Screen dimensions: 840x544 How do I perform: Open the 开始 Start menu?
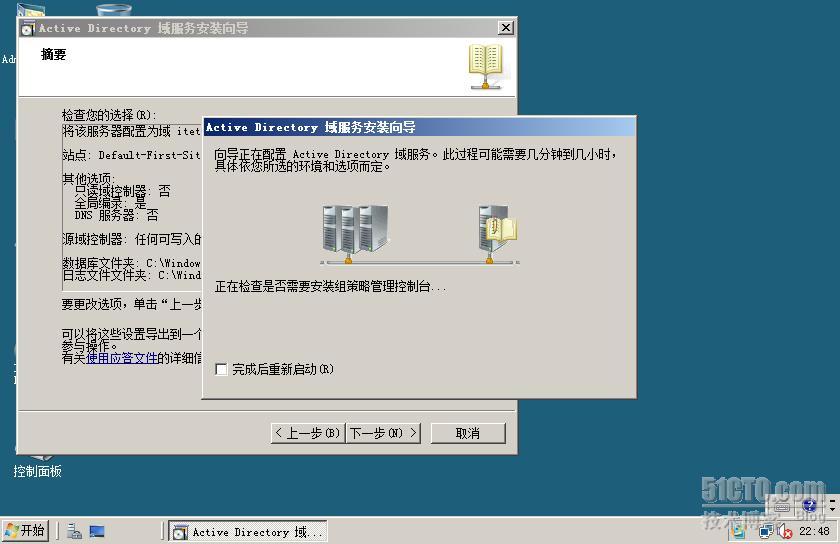[25, 531]
